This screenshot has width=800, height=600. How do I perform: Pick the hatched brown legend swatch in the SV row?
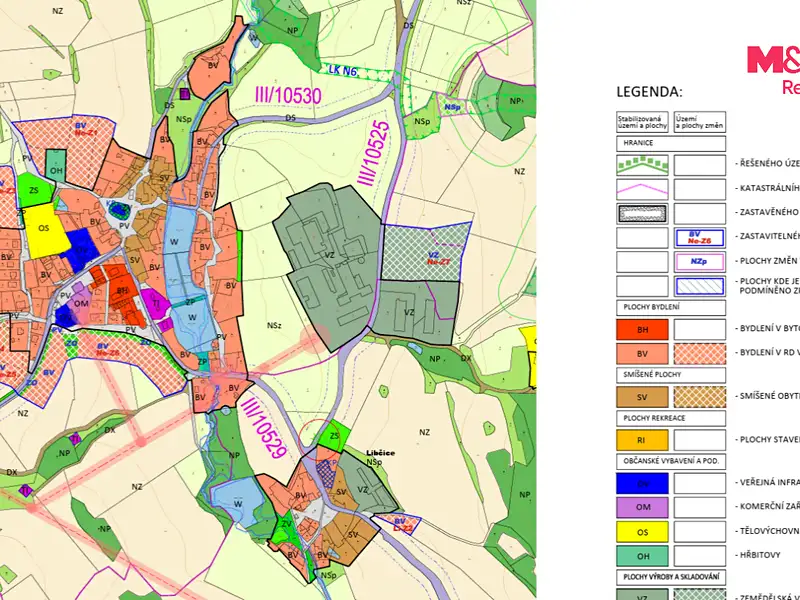coord(699,397)
